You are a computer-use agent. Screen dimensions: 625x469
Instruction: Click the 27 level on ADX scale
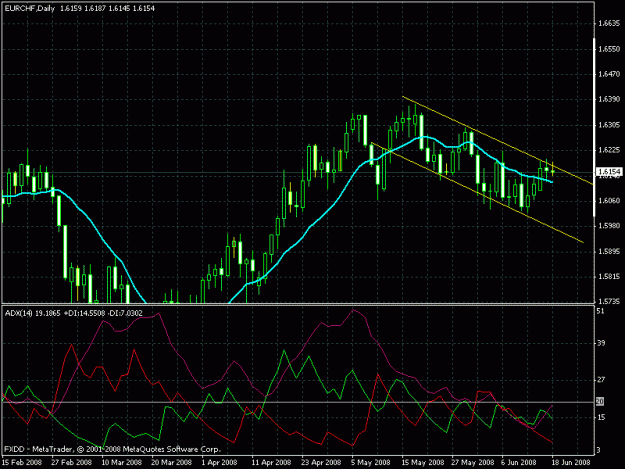coord(600,380)
